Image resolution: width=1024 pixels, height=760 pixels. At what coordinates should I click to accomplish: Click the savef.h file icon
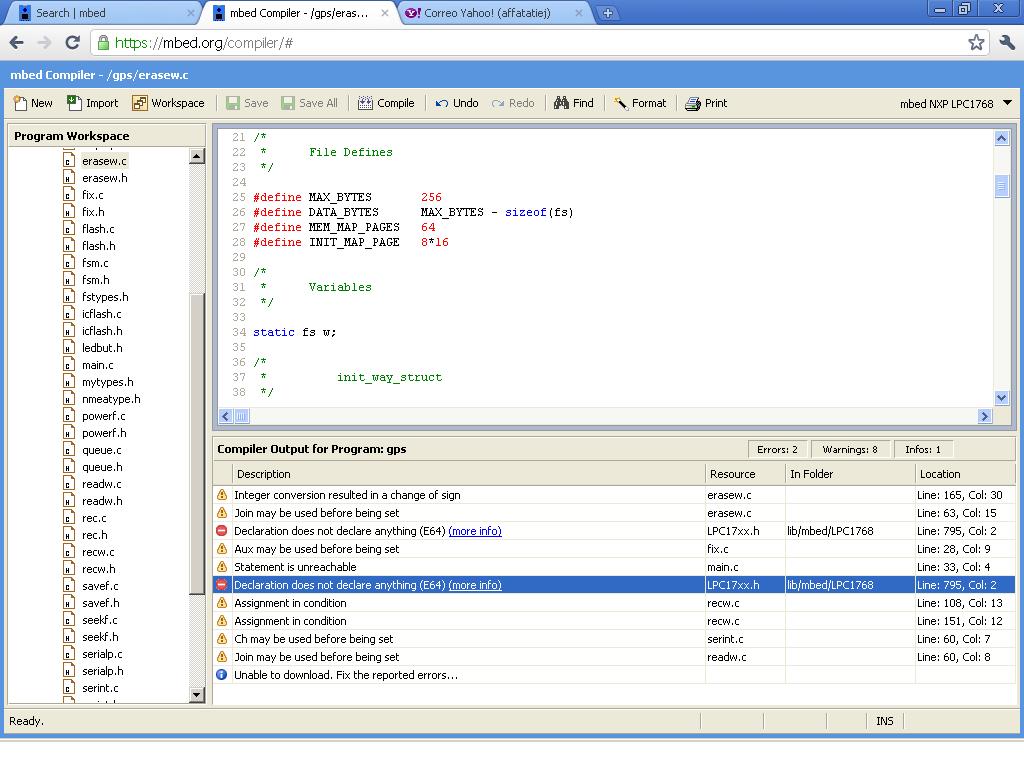[x=69, y=603]
